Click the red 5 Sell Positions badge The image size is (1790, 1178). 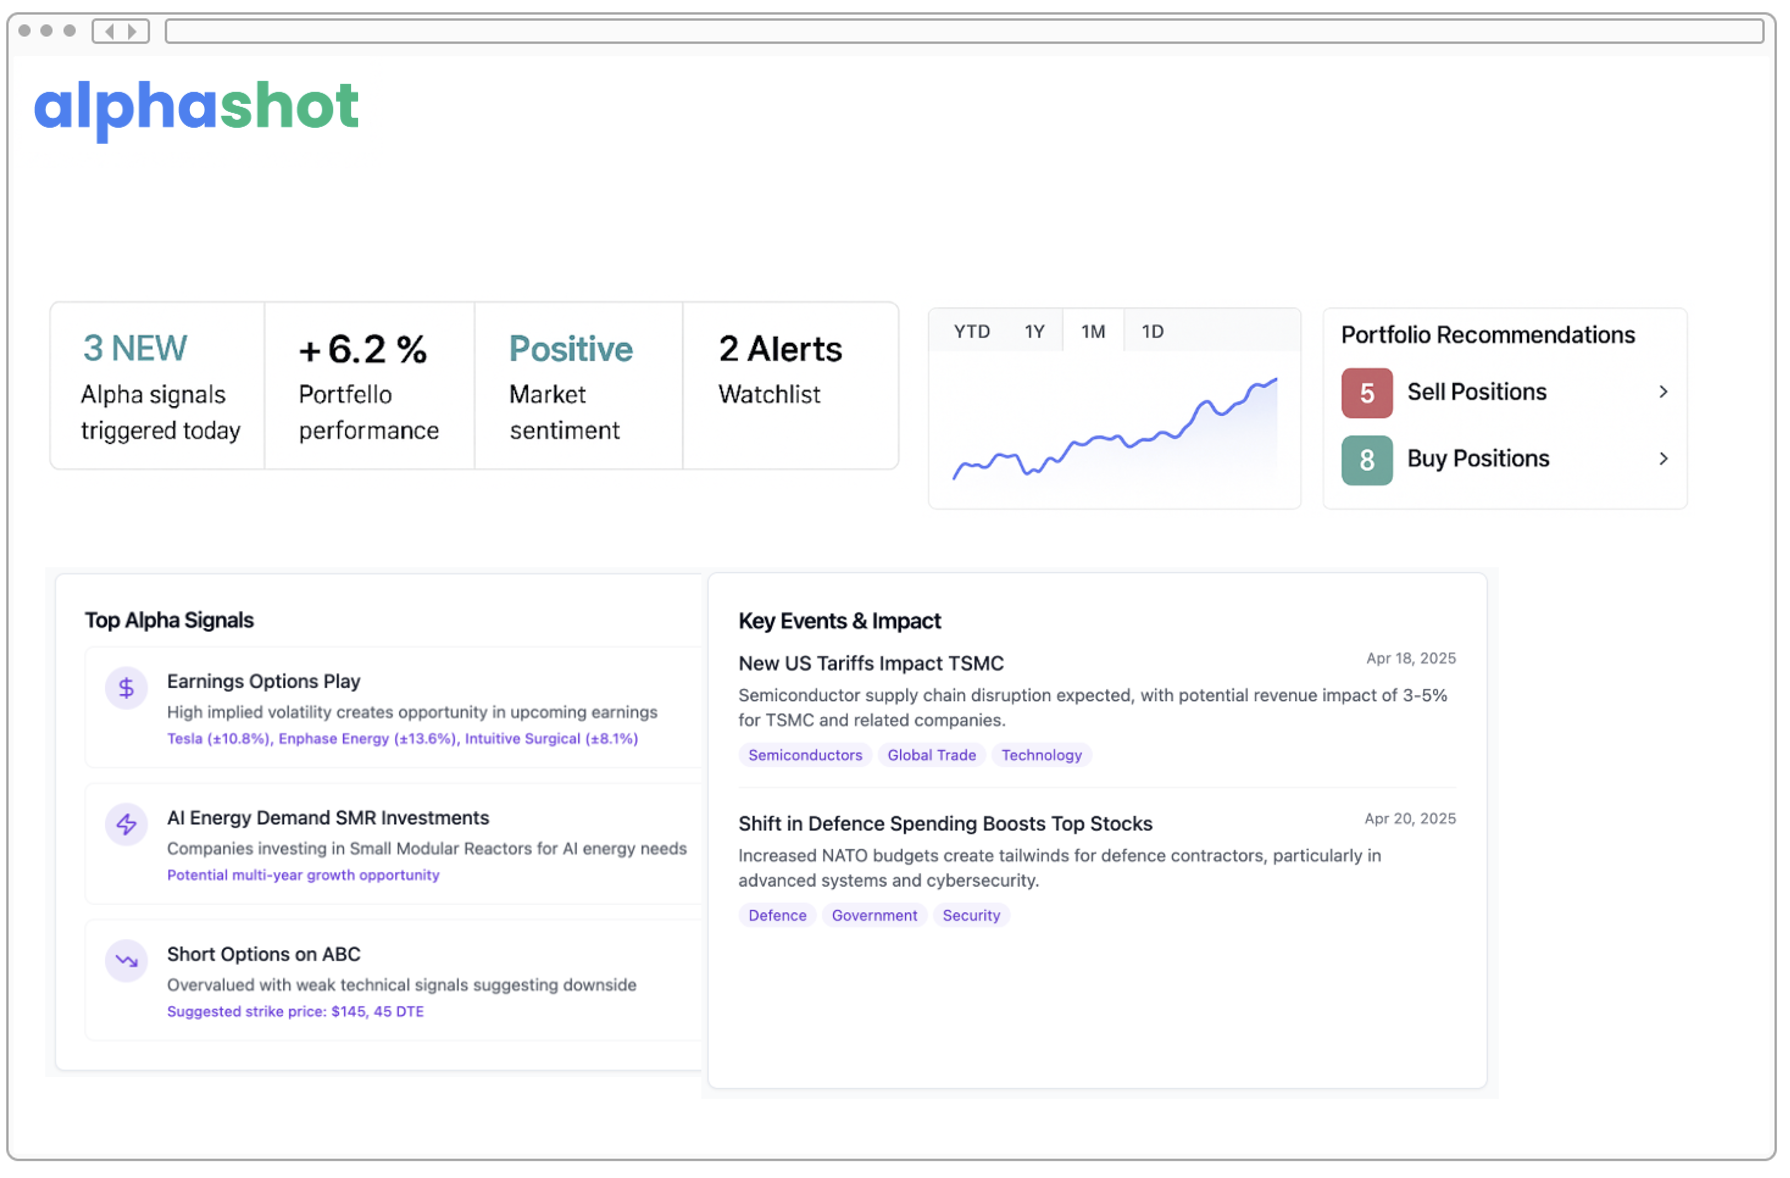1366,392
